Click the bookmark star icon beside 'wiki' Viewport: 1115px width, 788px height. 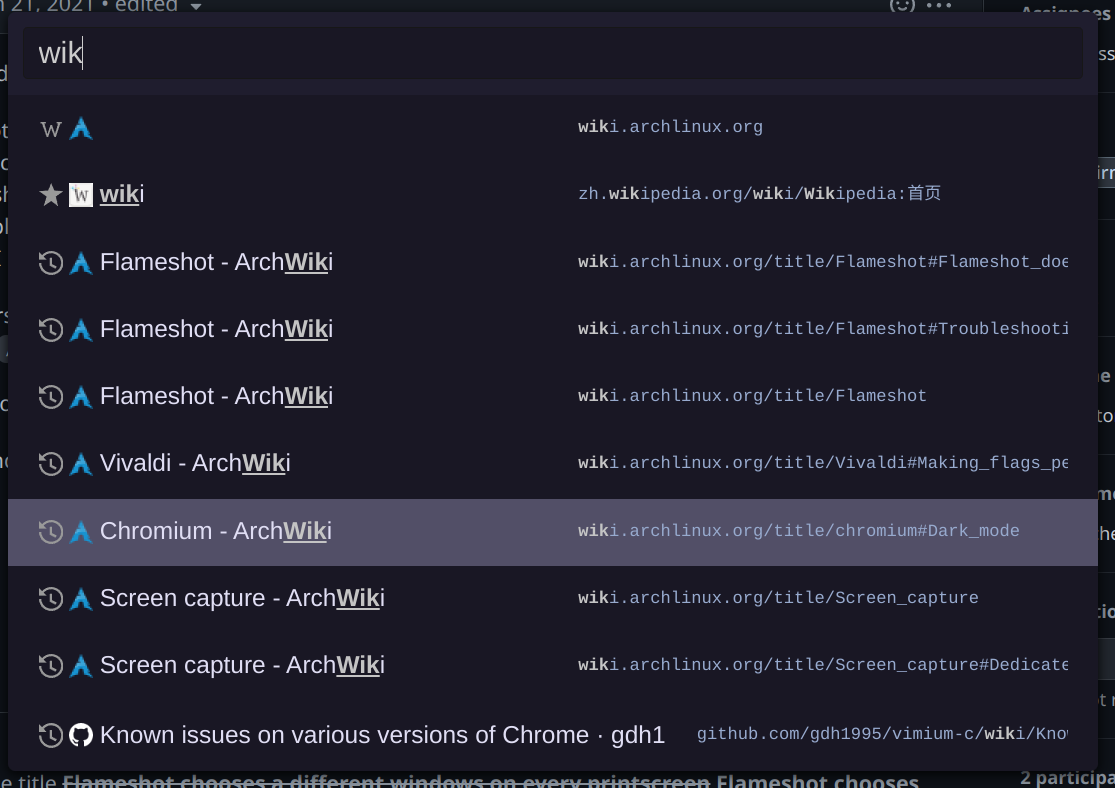tap(50, 195)
